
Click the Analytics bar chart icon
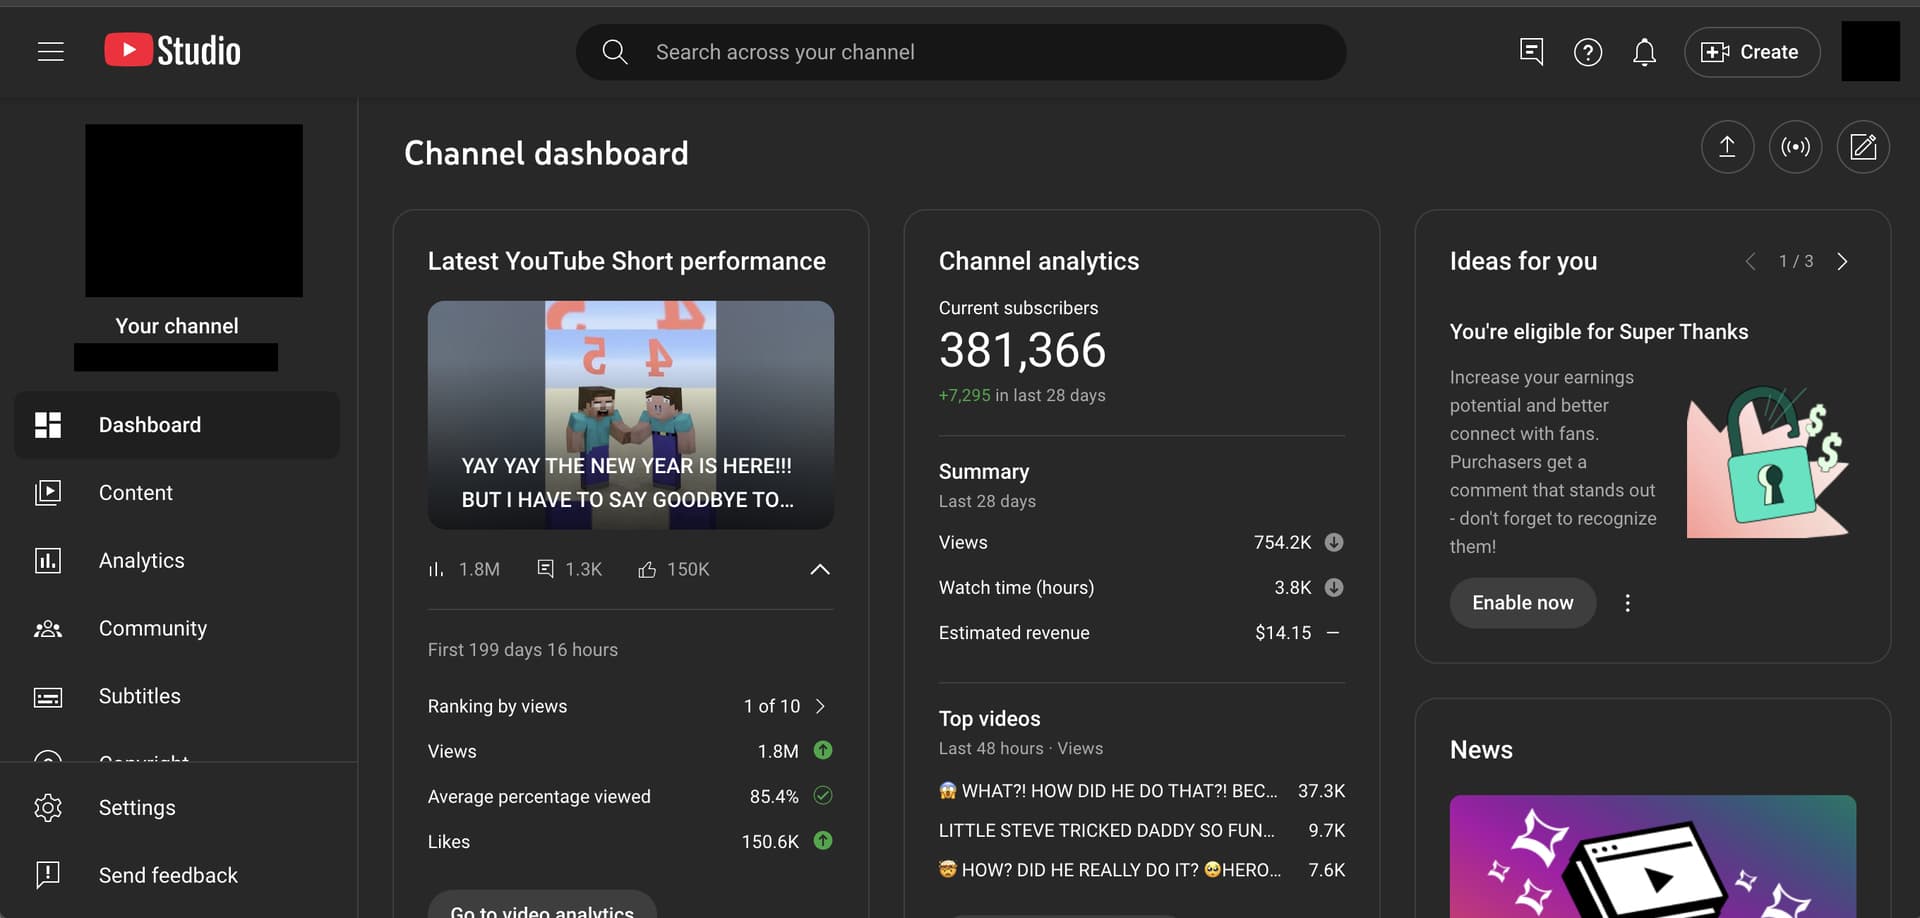point(48,561)
